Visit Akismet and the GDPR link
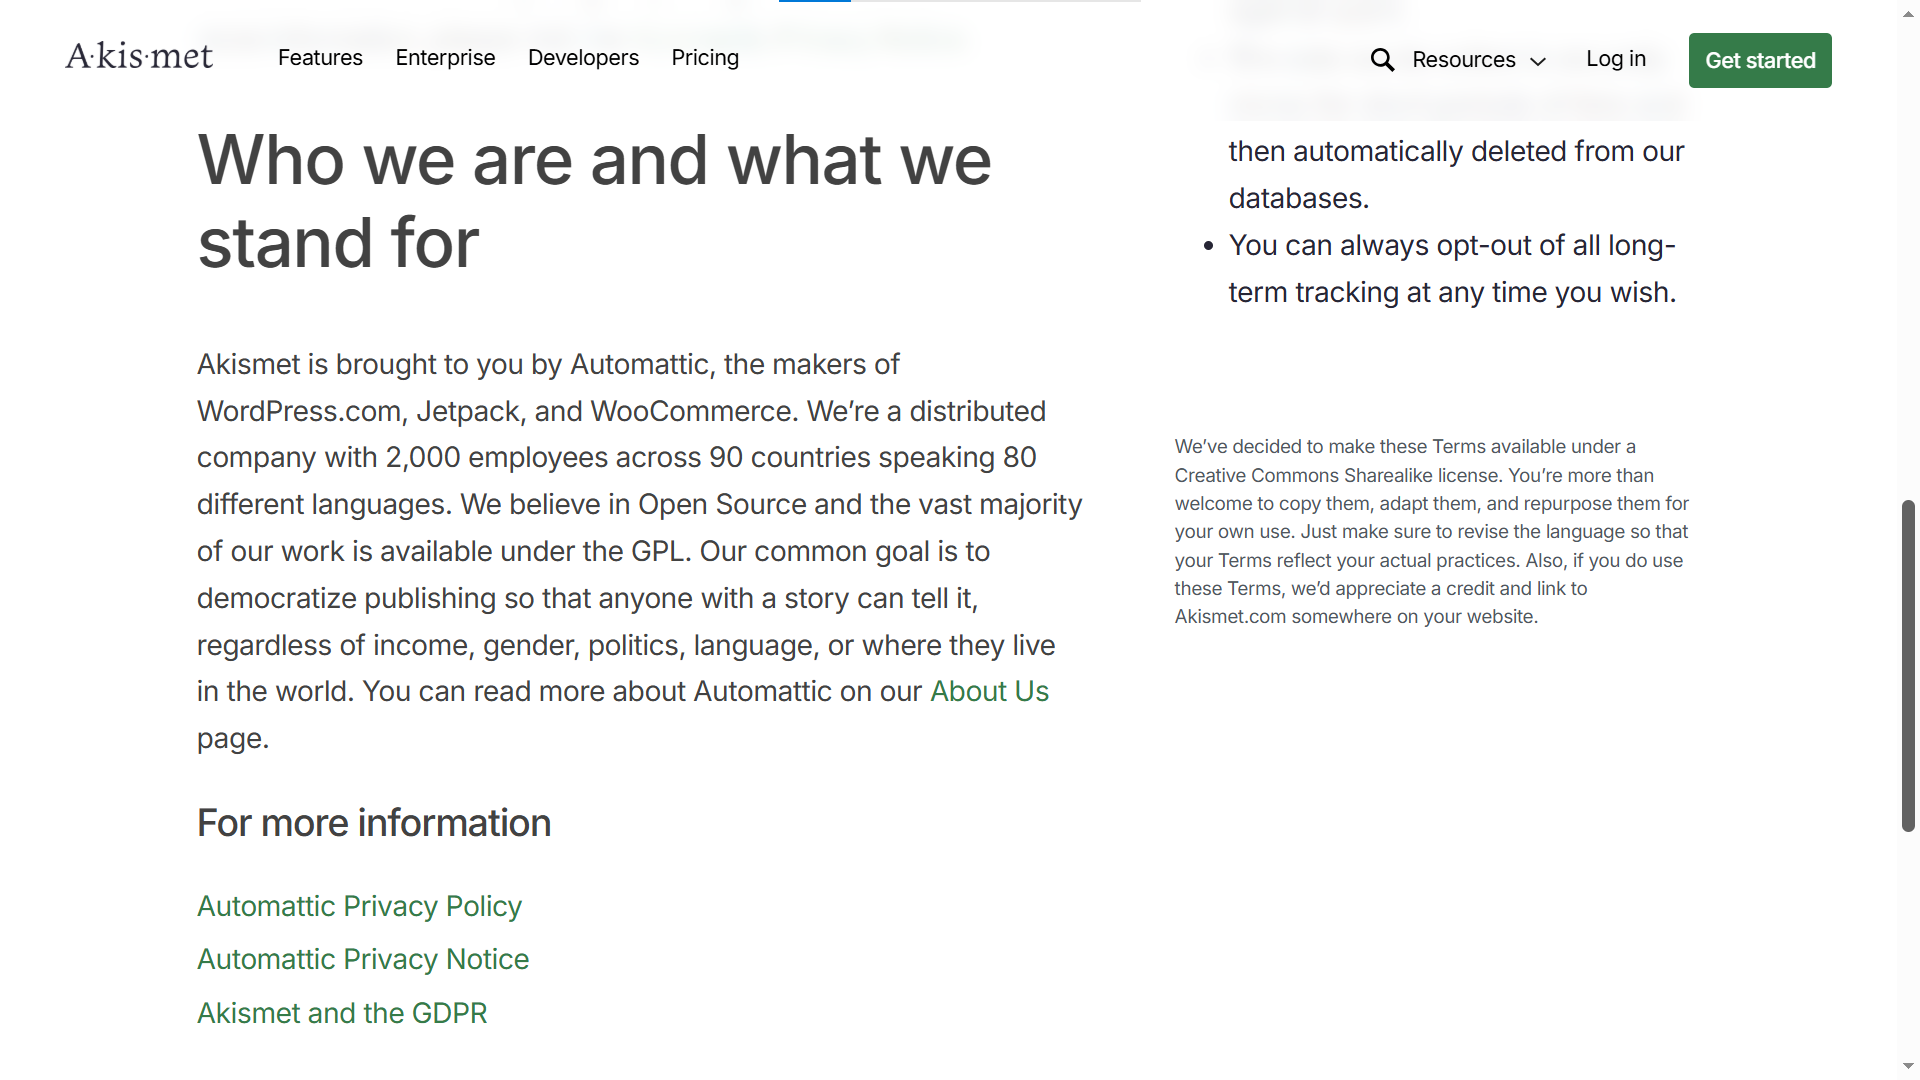 tap(342, 1014)
